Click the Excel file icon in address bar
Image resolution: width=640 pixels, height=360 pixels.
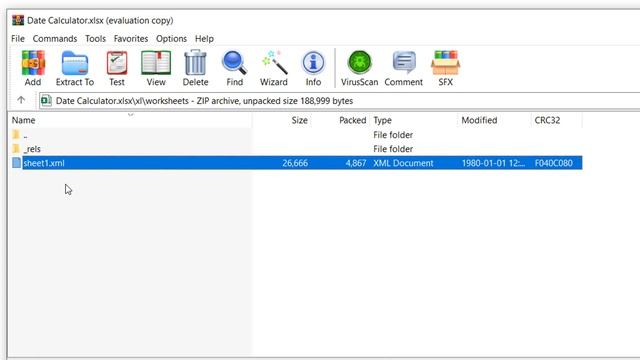[x=46, y=100]
